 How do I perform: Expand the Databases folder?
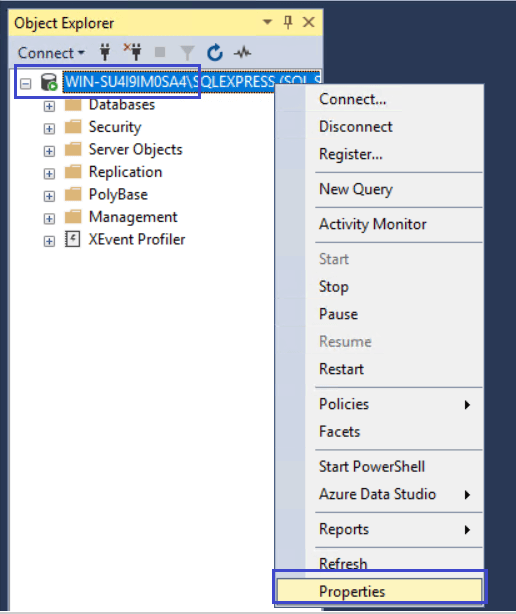pos(49,107)
